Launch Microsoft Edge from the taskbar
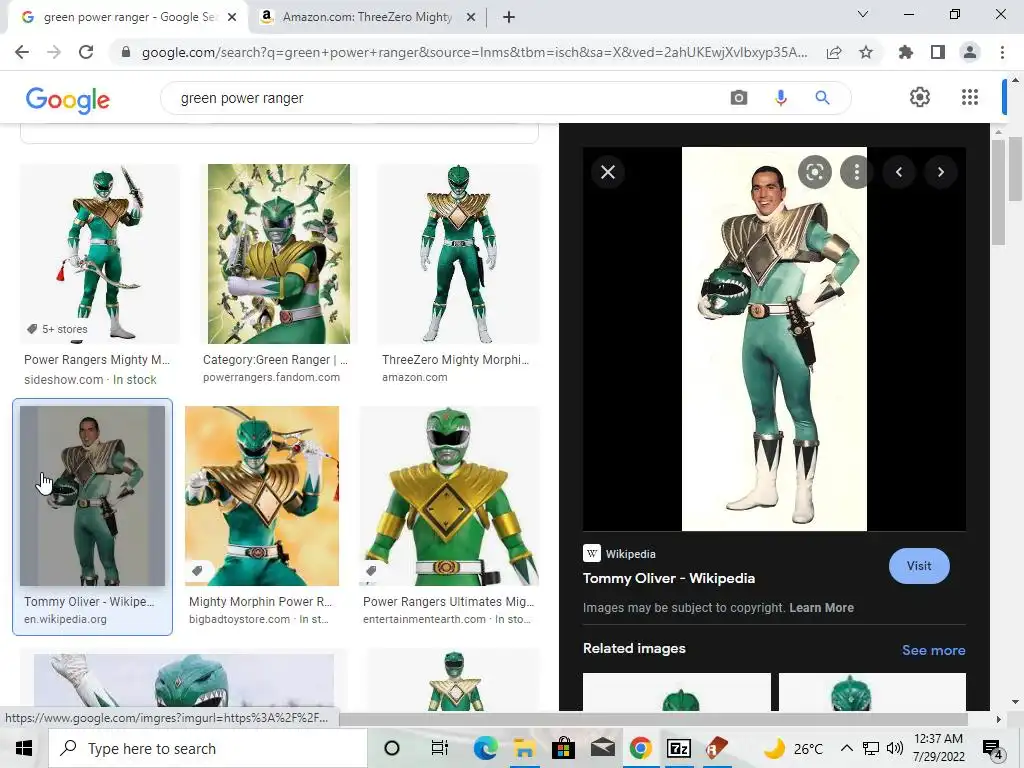This screenshot has height=768, width=1024. pyautogui.click(x=485, y=748)
